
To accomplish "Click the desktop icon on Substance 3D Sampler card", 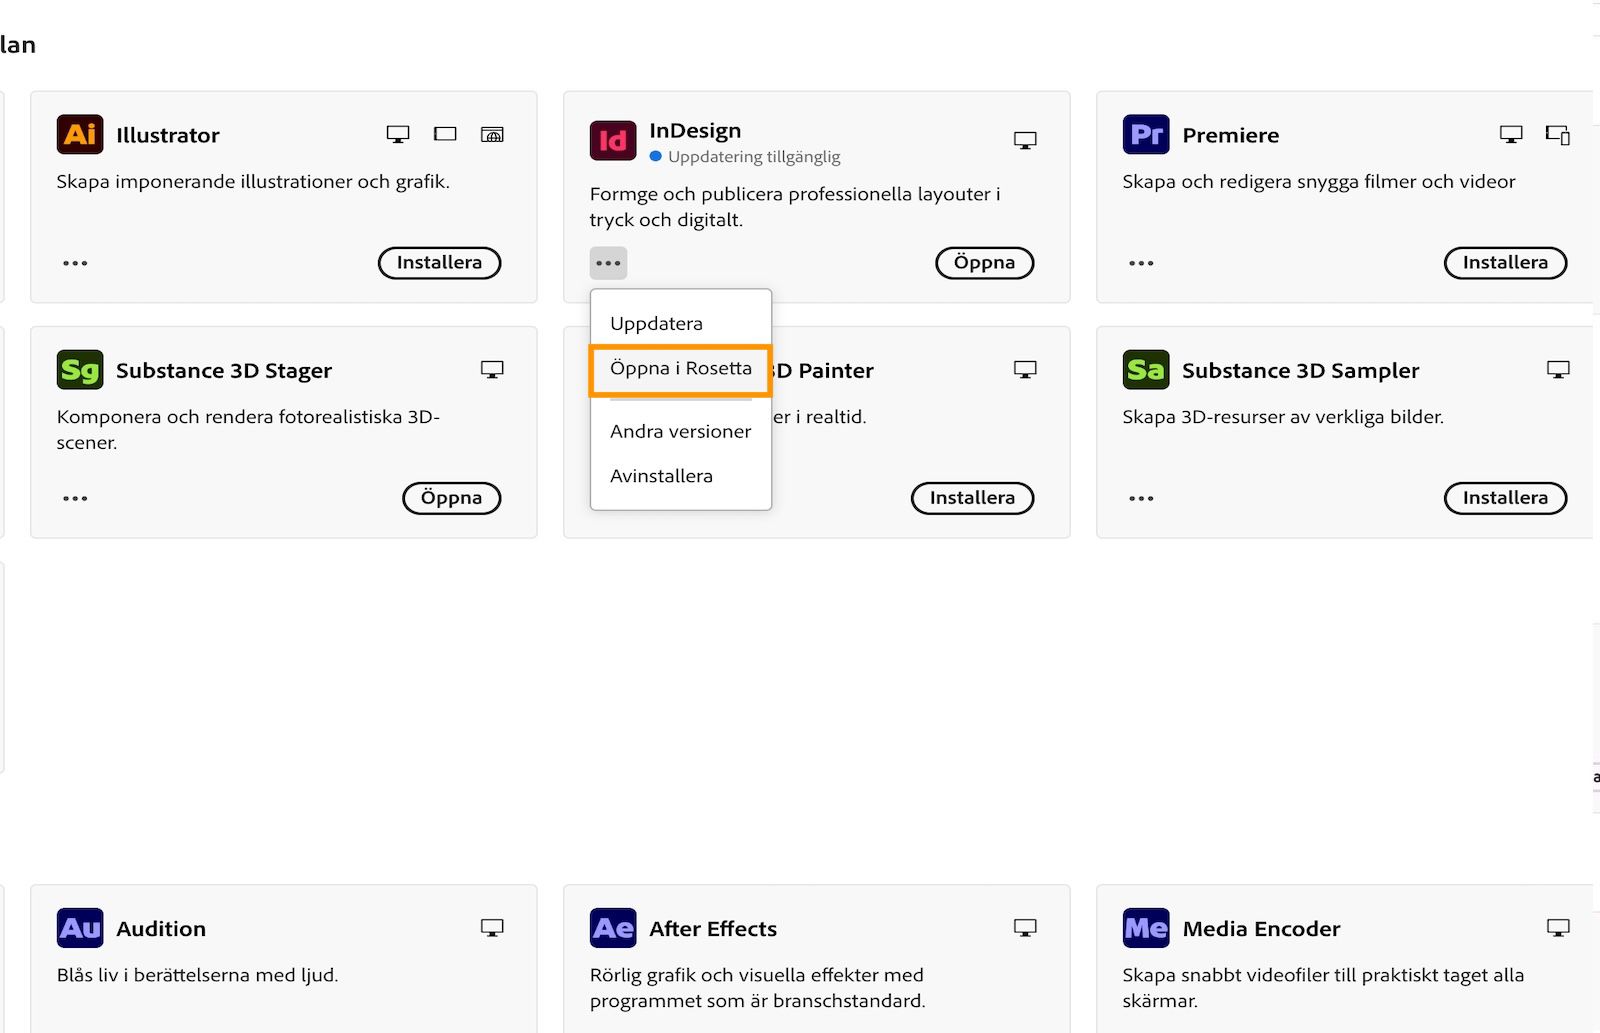I will pyautogui.click(x=1558, y=370).
